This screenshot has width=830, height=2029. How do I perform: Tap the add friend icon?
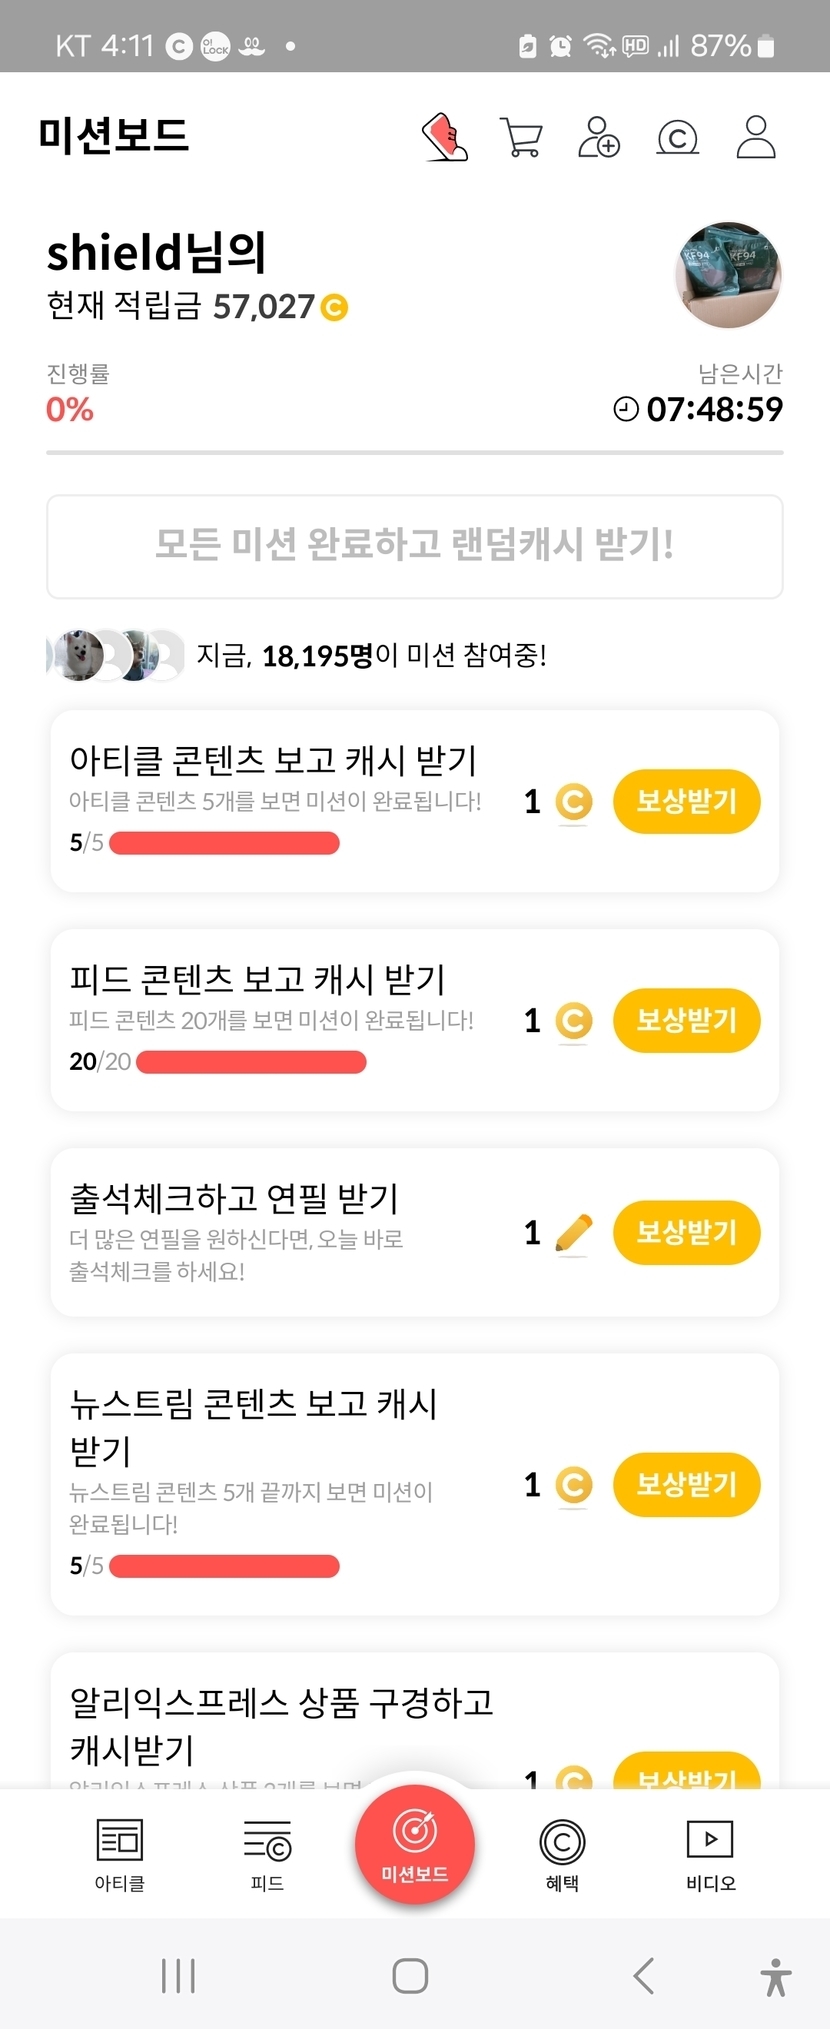[x=599, y=137]
